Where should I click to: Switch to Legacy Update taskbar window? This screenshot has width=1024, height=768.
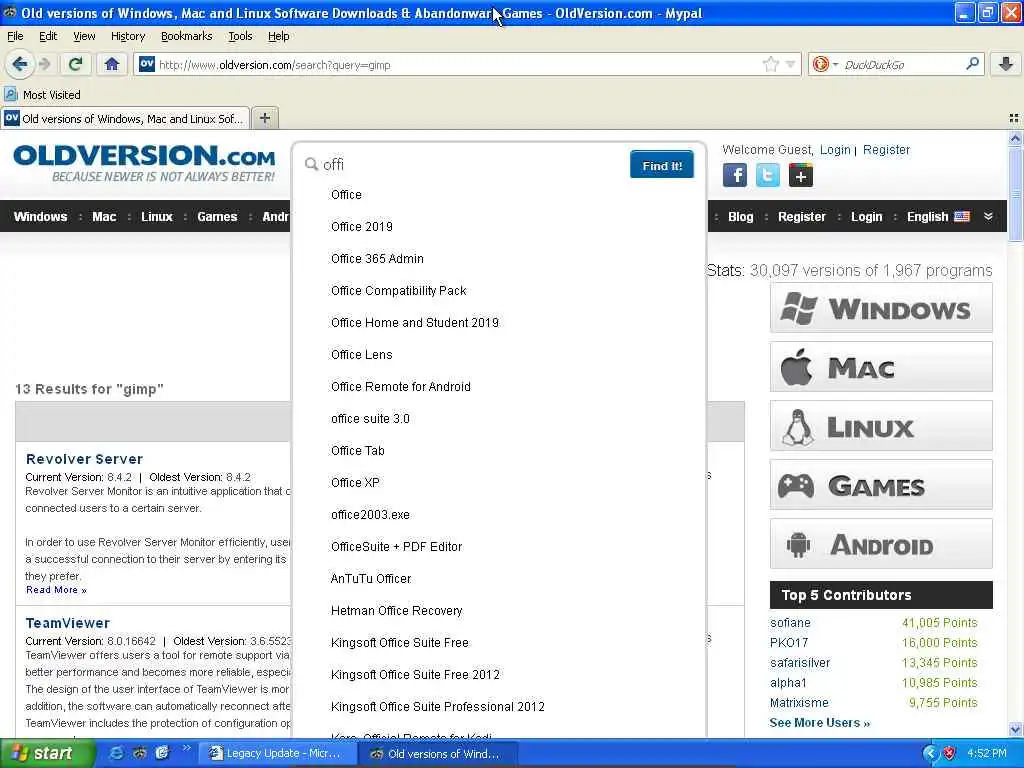tap(277, 753)
